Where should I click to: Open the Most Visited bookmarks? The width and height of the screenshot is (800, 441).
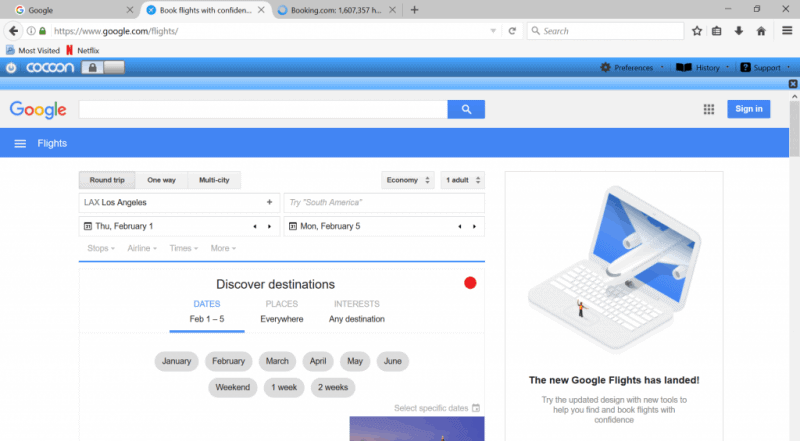point(33,51)
